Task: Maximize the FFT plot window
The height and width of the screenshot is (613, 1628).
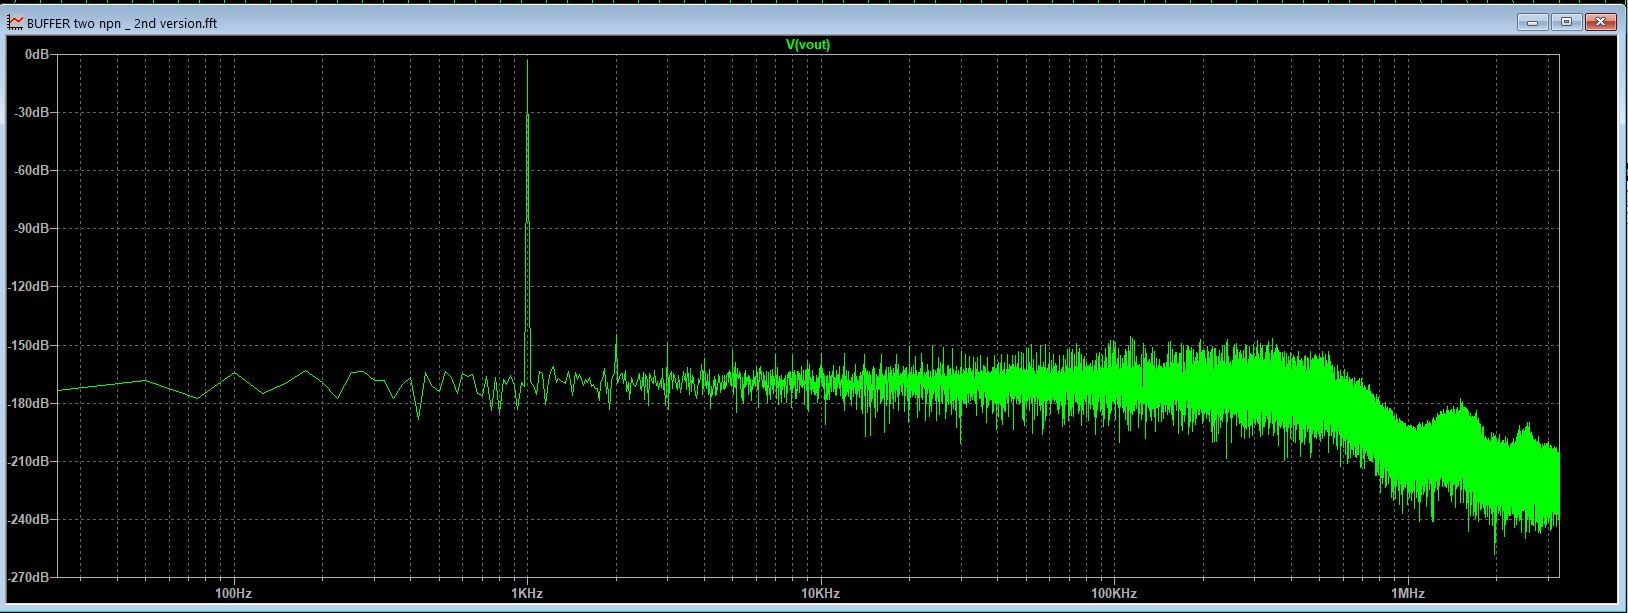Action: point(1566,22)
